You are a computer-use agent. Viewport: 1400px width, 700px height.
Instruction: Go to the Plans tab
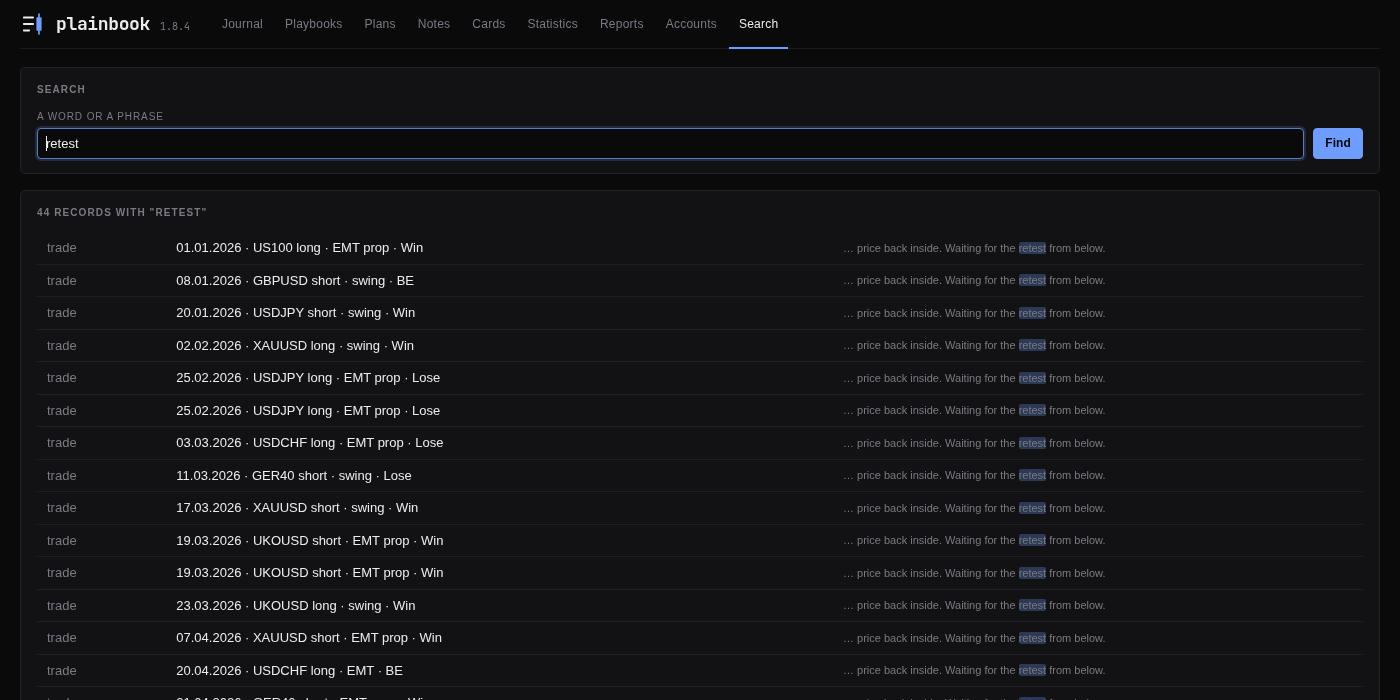(380, 24)
